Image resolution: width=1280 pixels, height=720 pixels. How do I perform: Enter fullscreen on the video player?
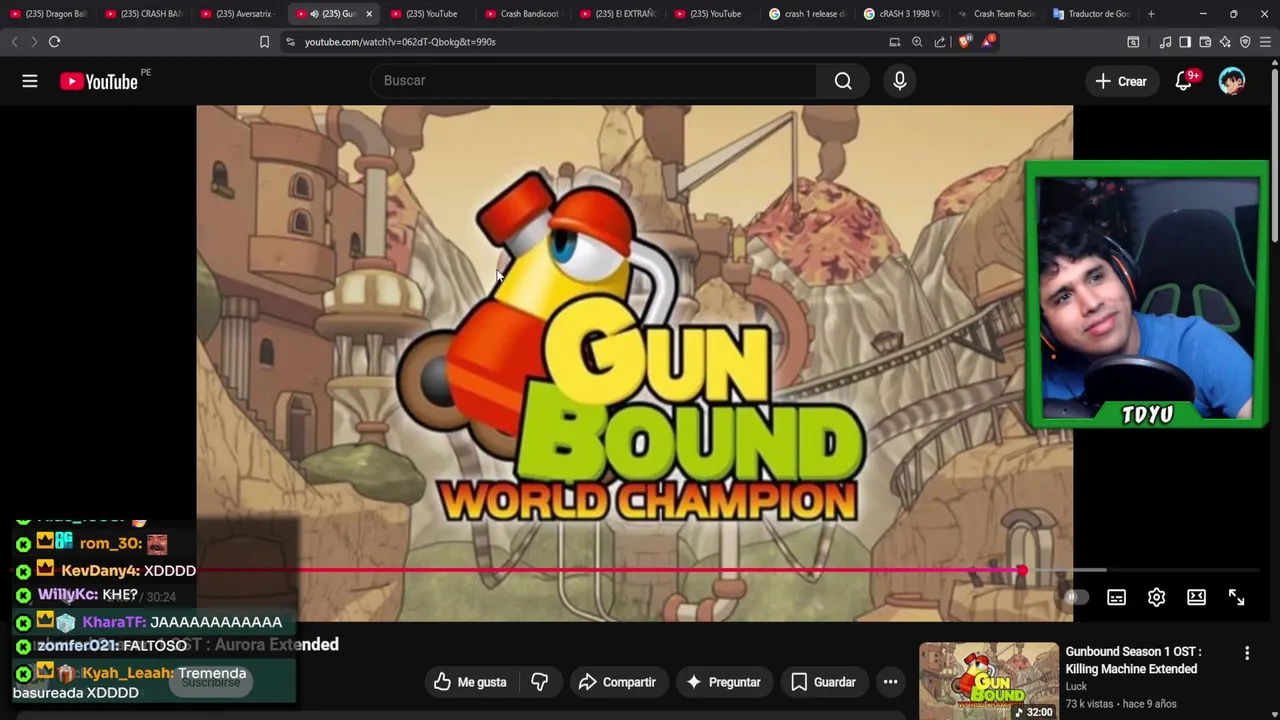(1236, 597)
